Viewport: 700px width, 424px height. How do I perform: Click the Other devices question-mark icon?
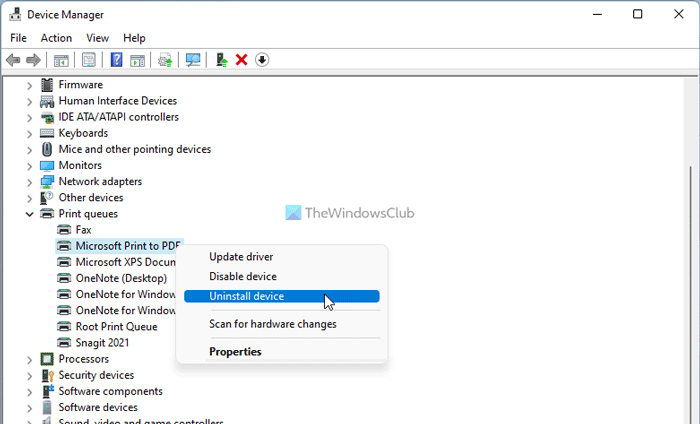click(47, 198)
